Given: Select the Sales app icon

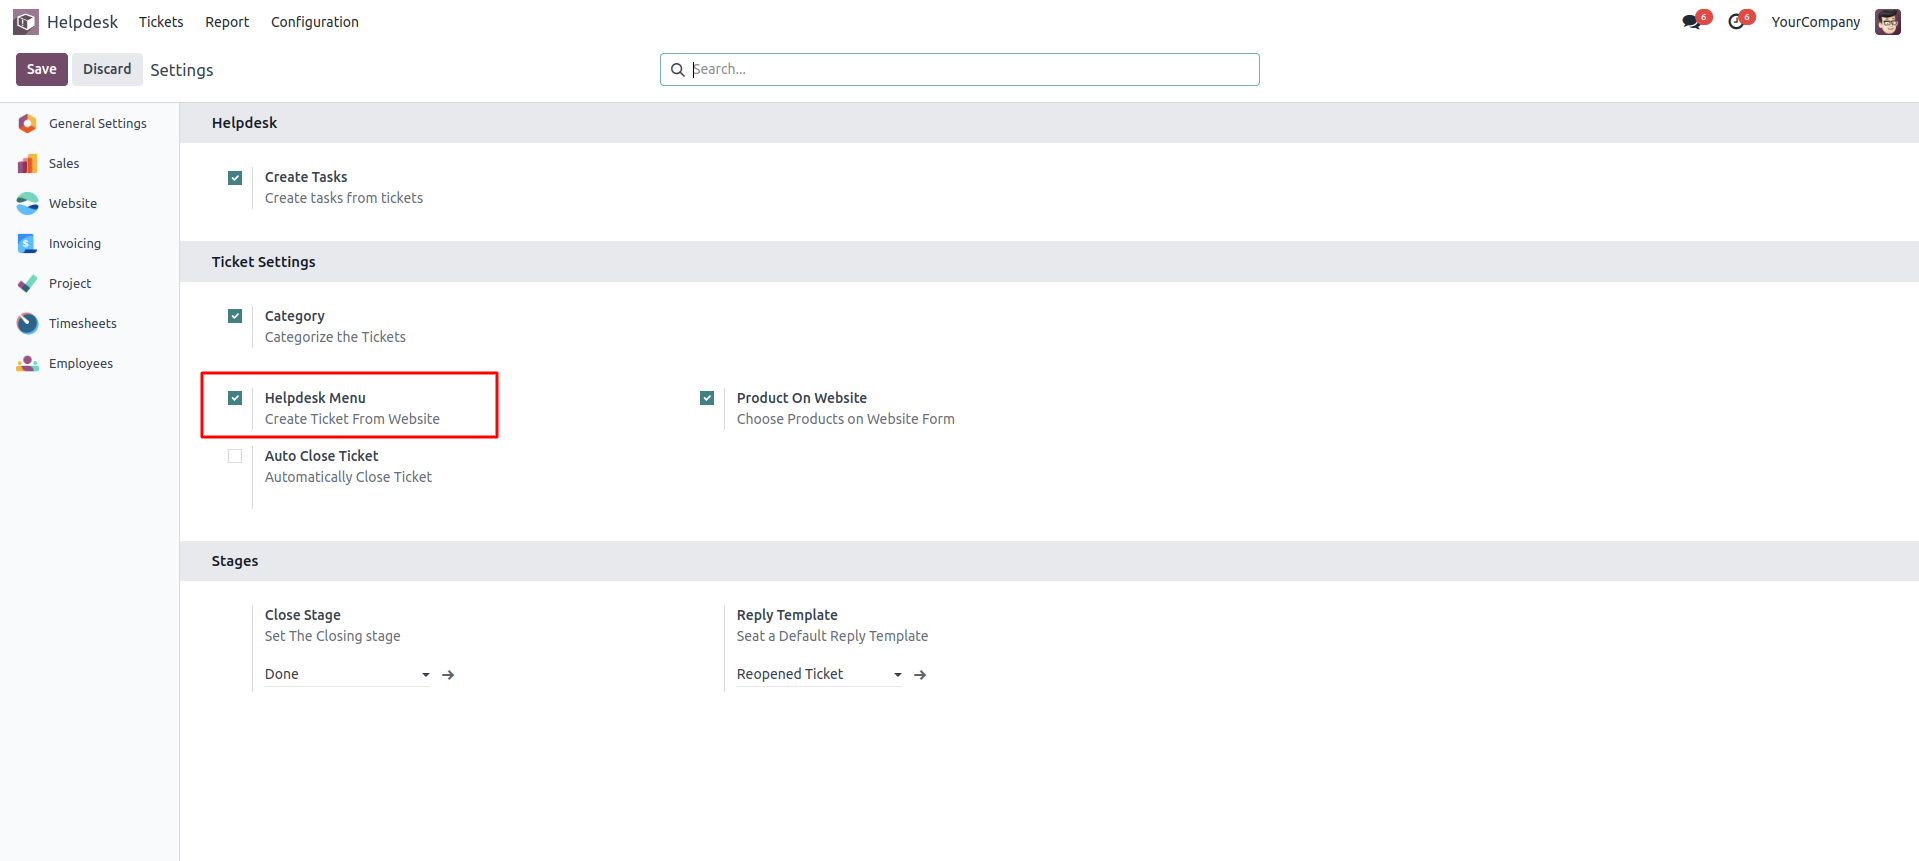Looking at the screenshot, I should click(28, 164).
